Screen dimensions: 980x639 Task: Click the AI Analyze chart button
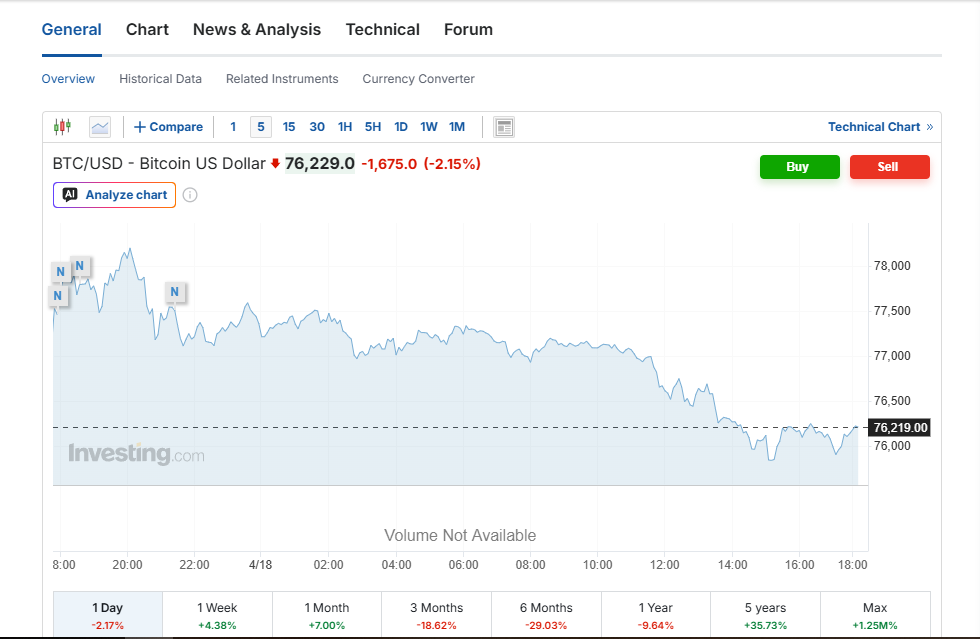[x=114, y=195]
